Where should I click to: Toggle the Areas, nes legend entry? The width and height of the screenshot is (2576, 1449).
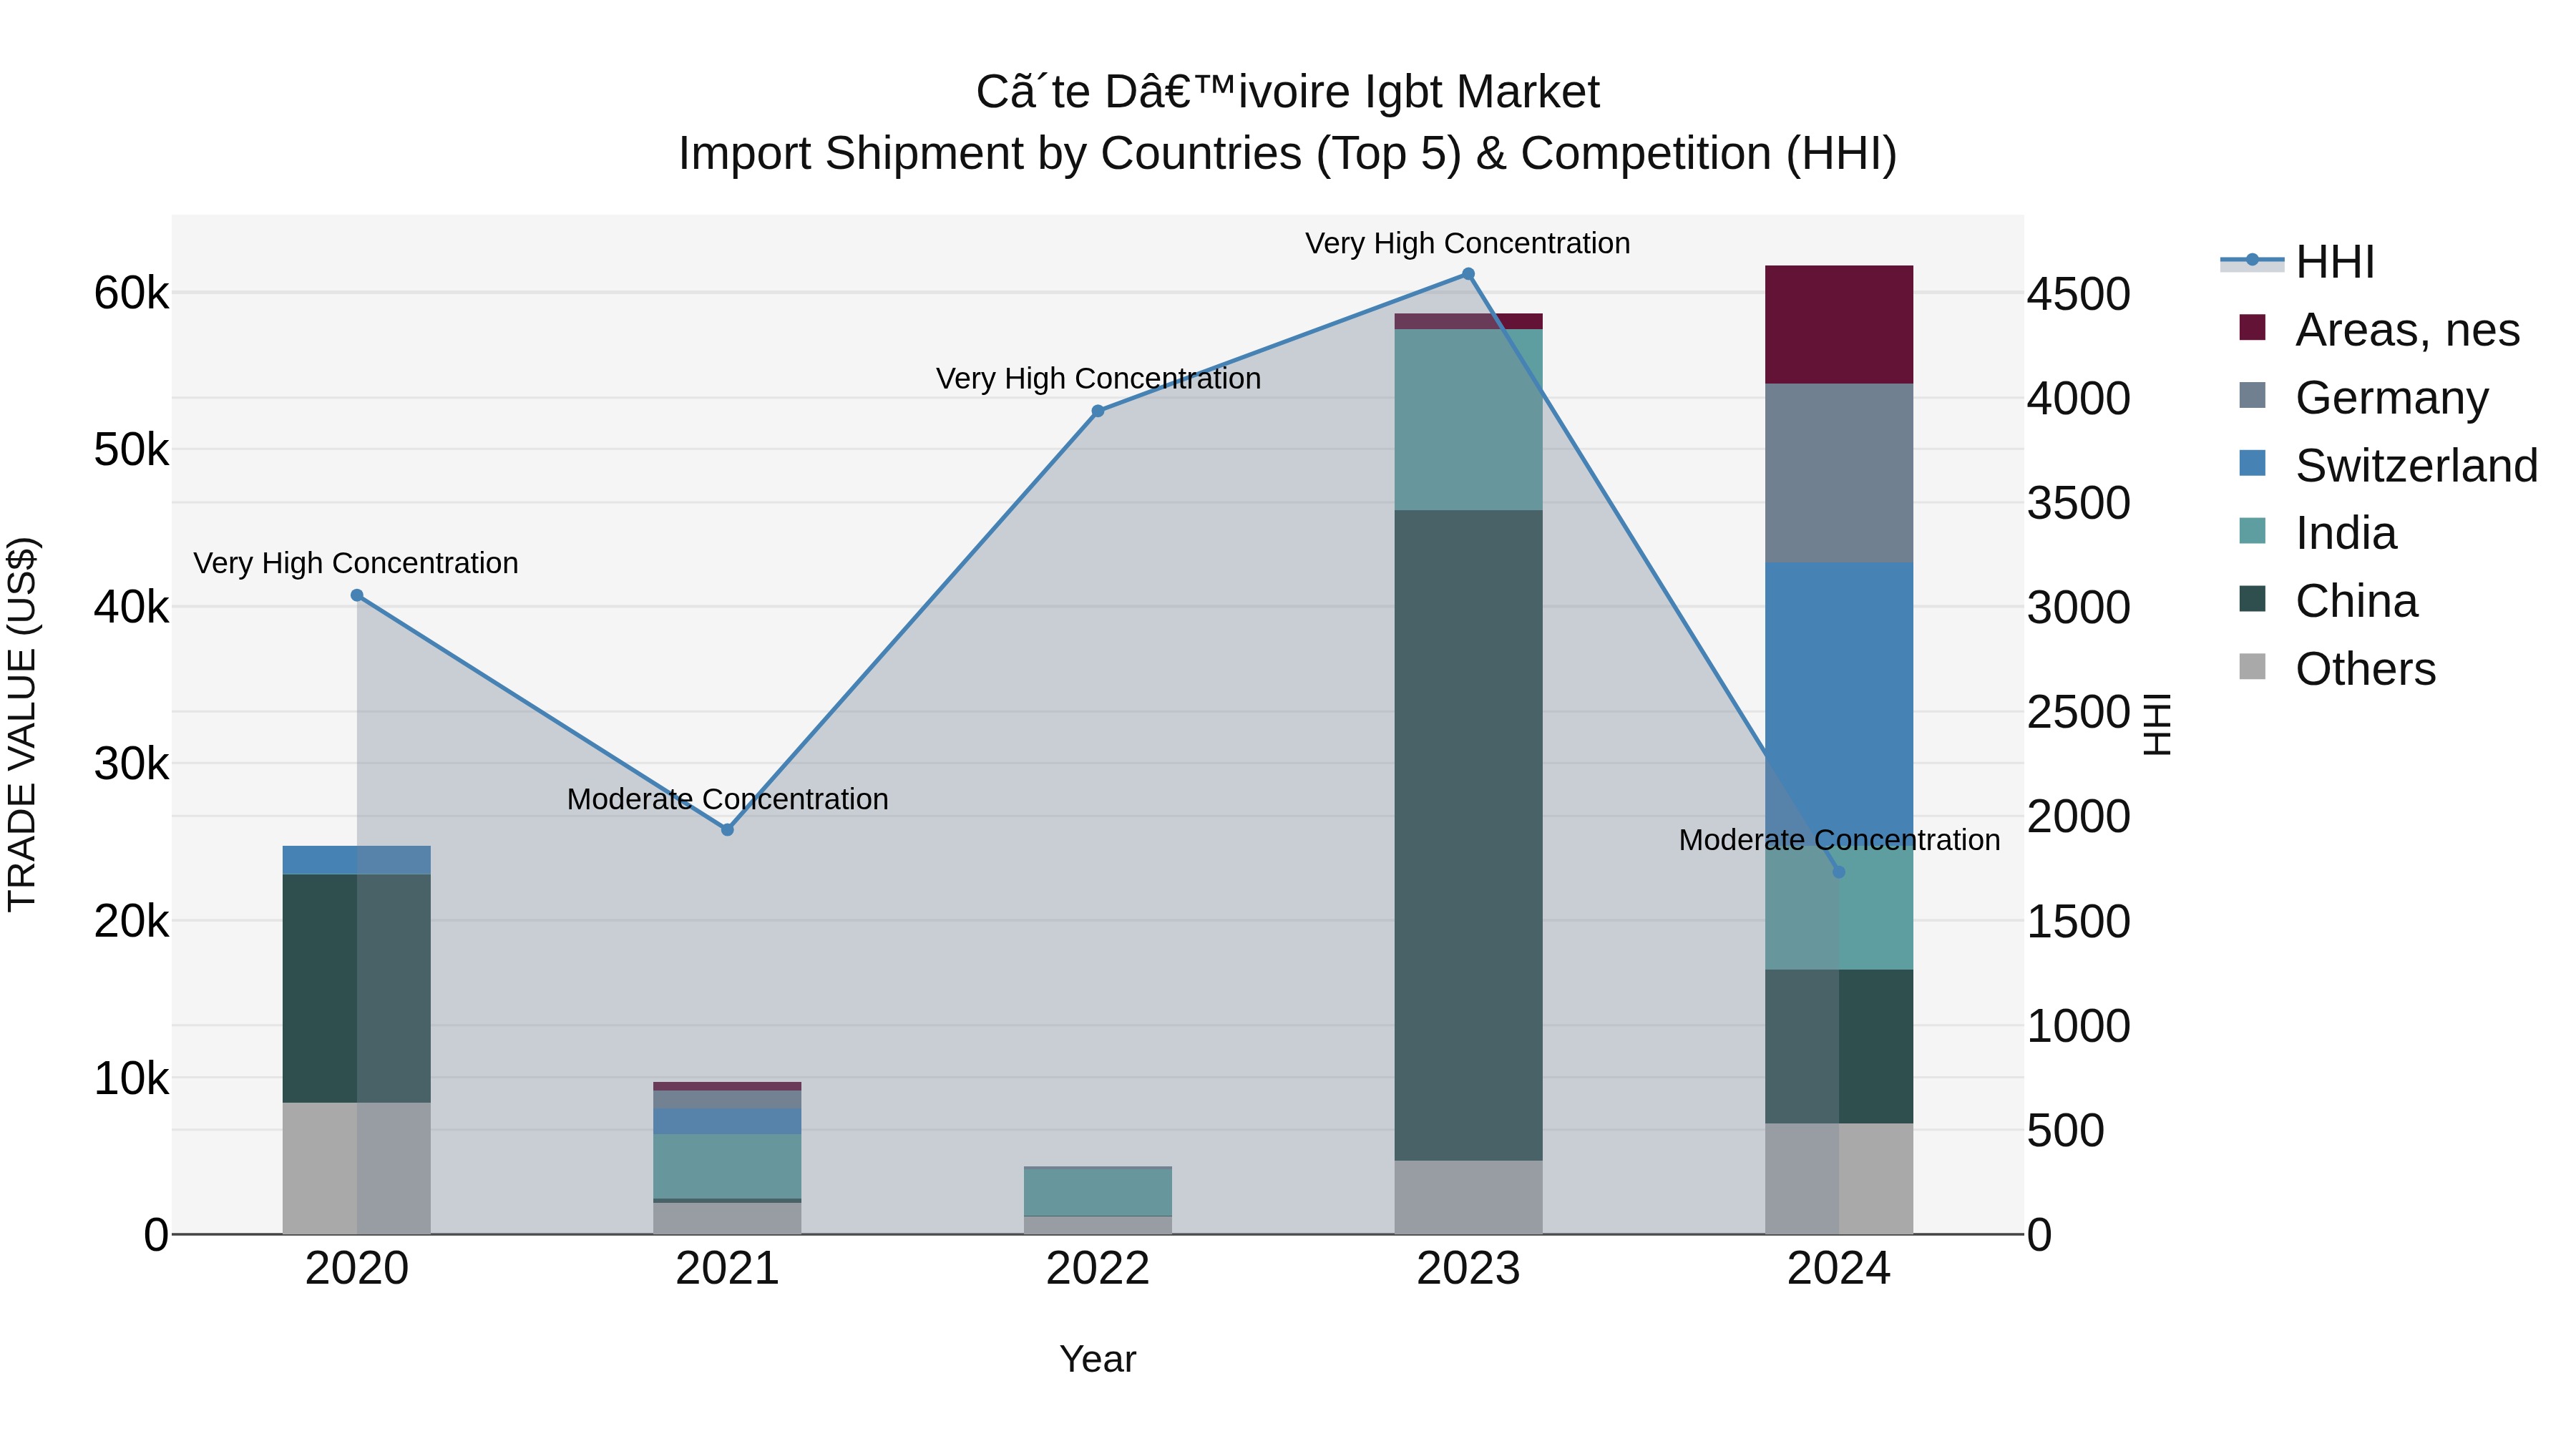[2379, 330]
